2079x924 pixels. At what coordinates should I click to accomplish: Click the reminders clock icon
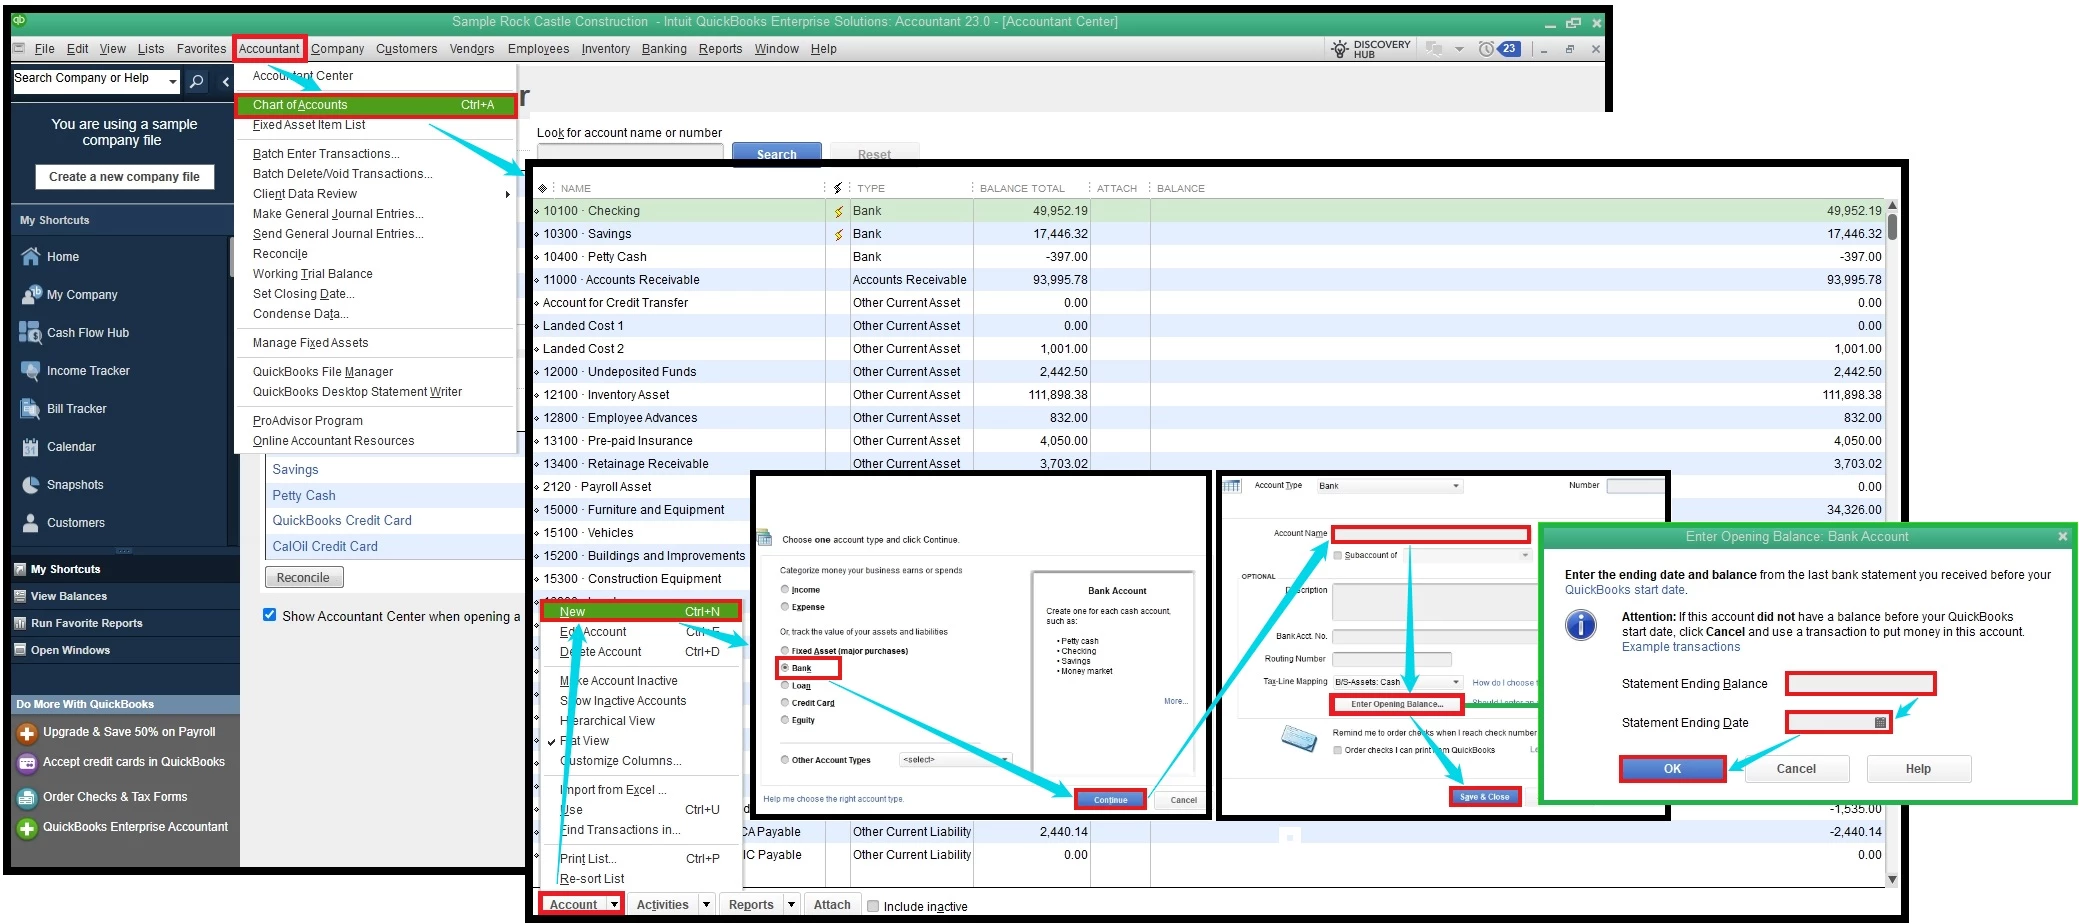pos(1487,49)
